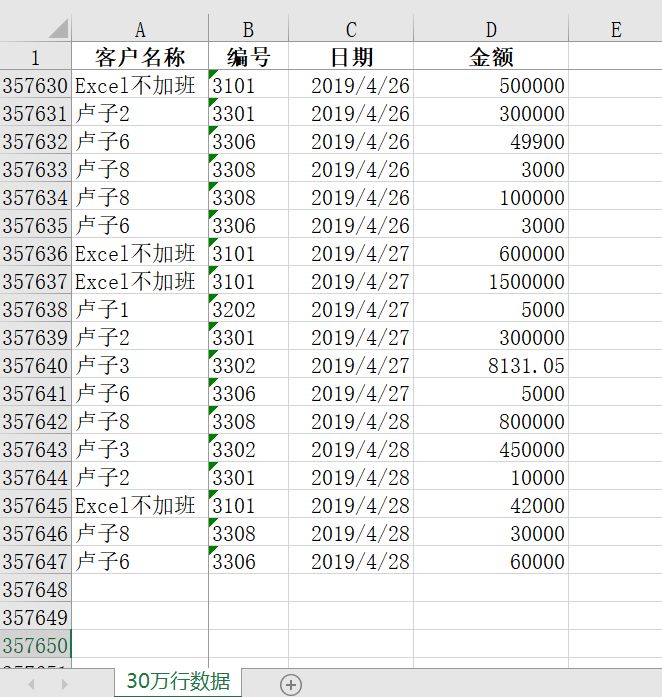
Task: Select row header 357630
Action: [35, 84]
